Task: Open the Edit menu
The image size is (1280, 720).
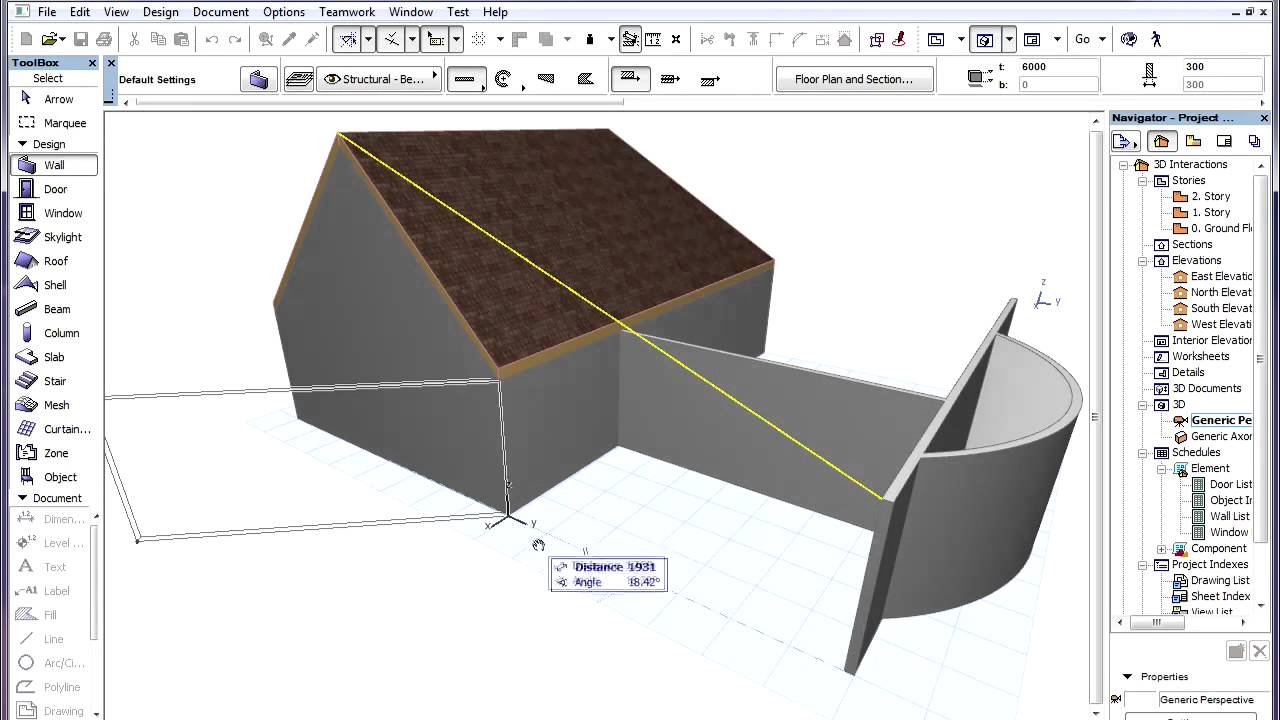Action: [80, 12]
